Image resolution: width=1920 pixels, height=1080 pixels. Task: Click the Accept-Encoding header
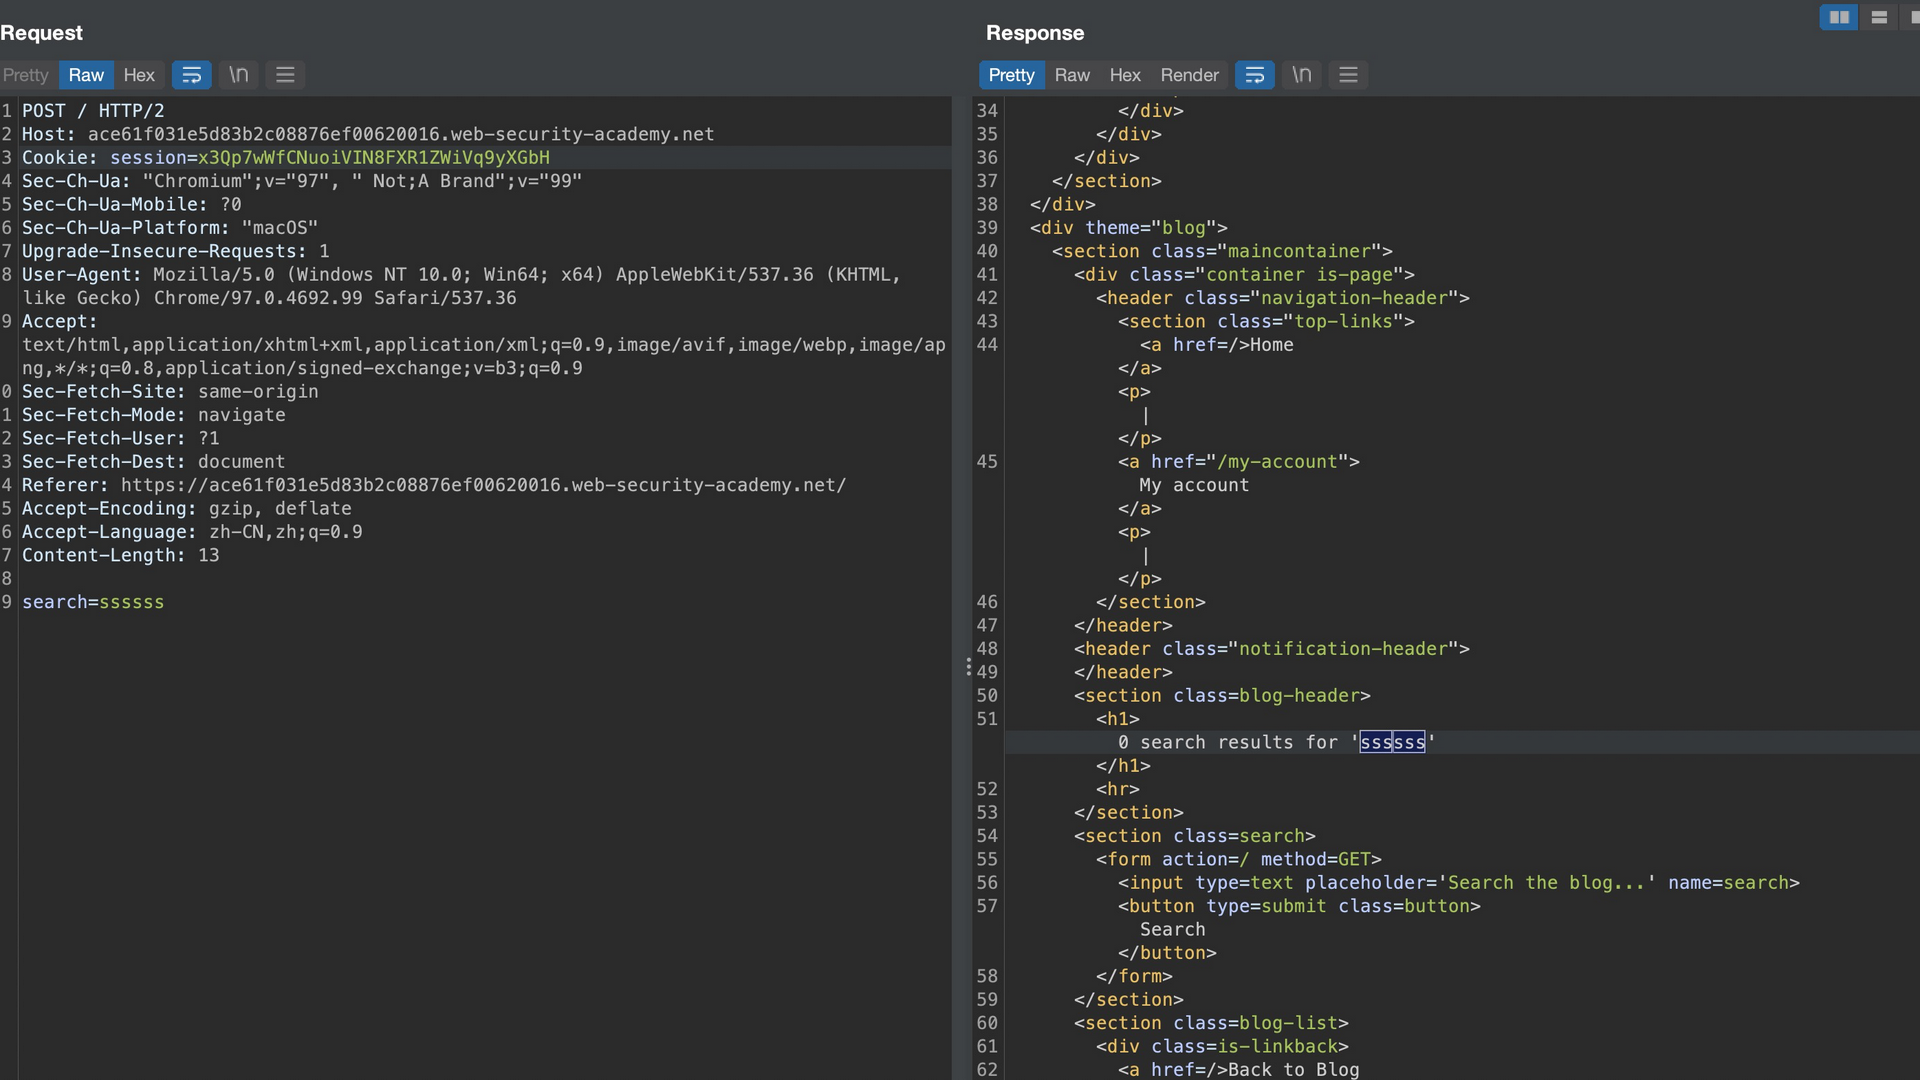click(187, 508)
